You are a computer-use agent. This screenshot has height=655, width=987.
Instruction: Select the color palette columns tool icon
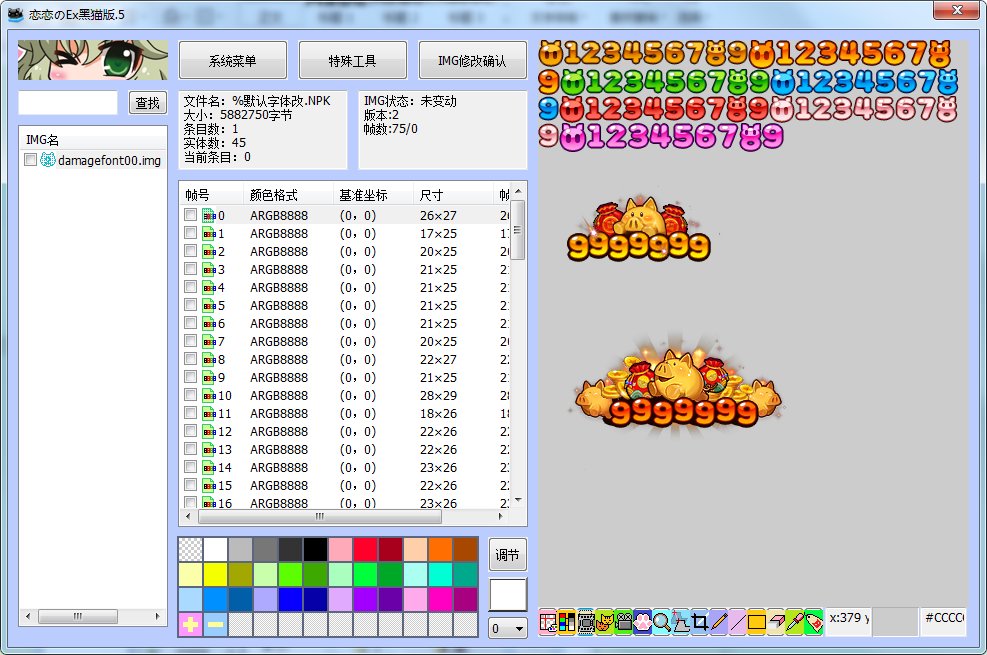567,622
